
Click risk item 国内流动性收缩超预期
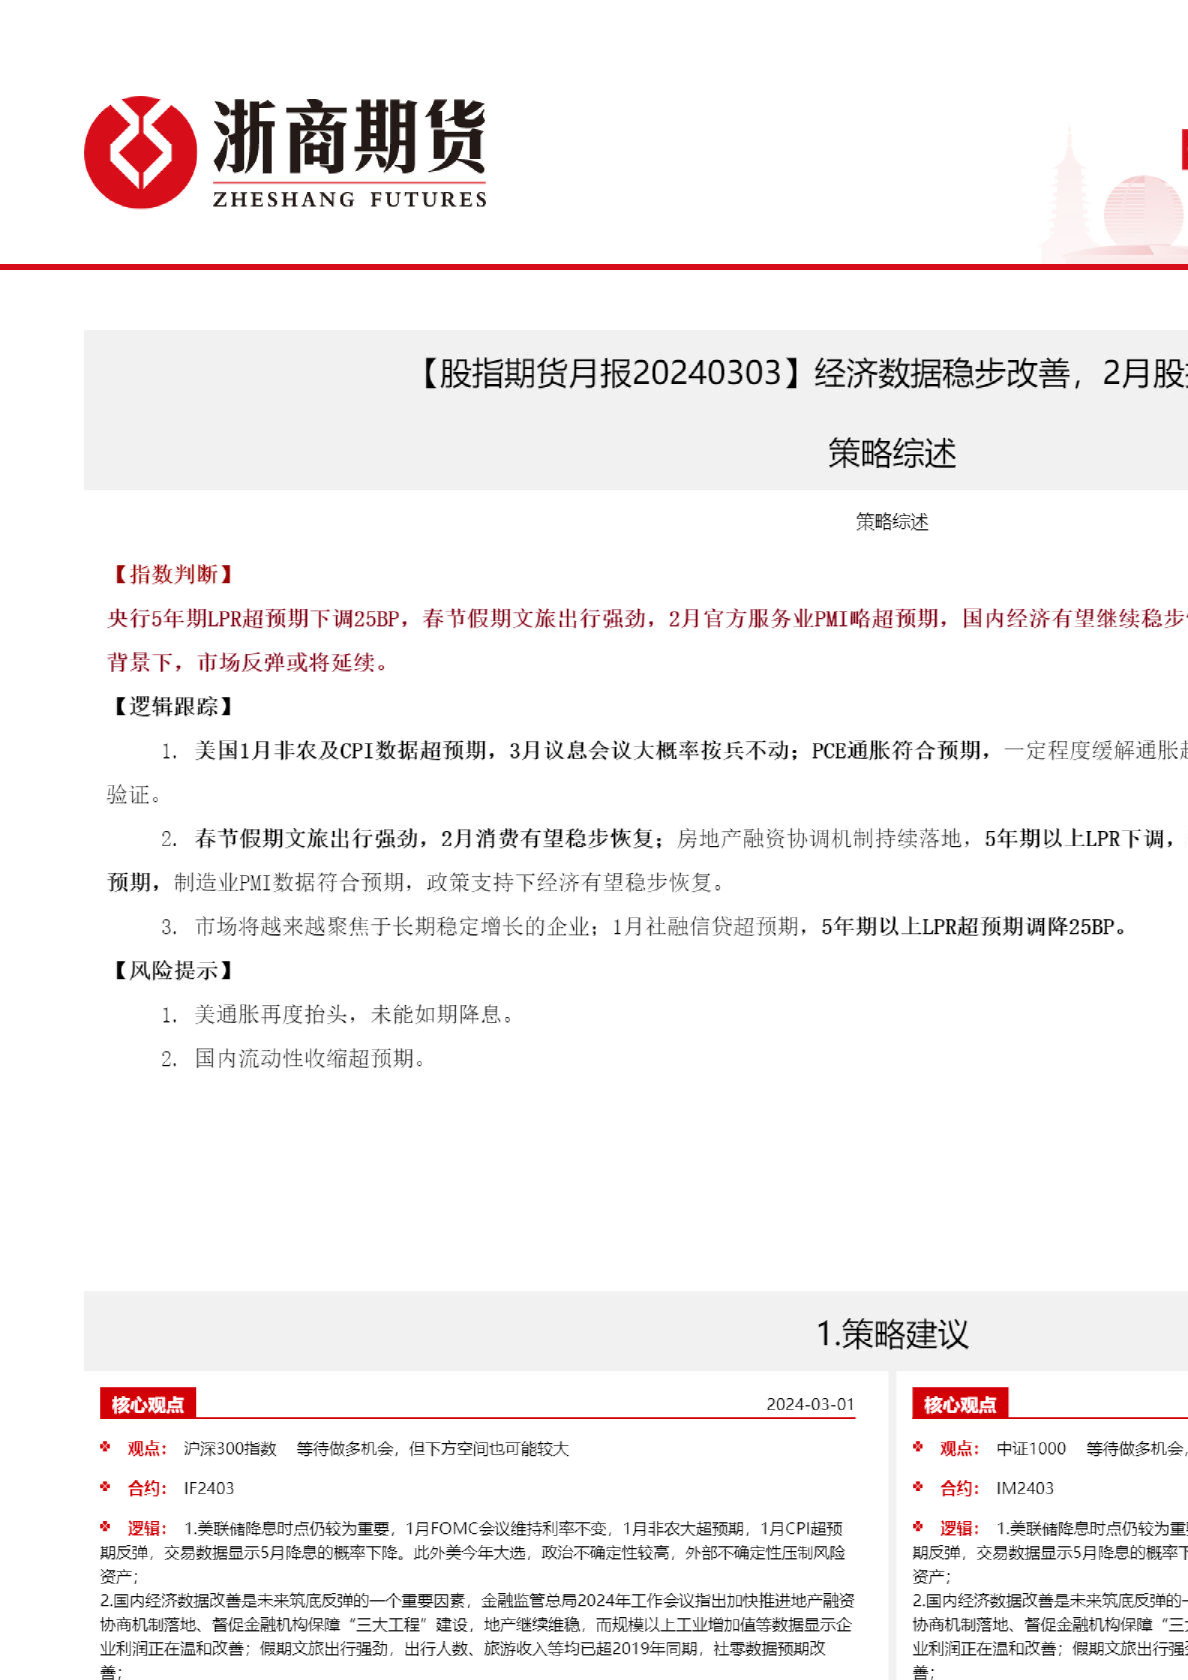tap(309, 1058)
